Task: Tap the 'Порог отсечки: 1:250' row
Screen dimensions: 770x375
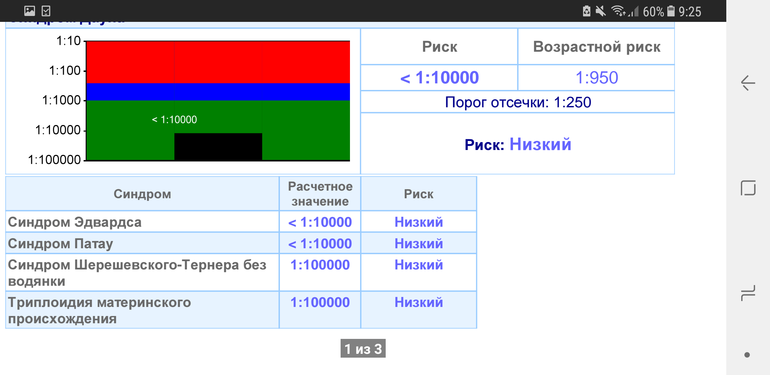Action: 518,102
